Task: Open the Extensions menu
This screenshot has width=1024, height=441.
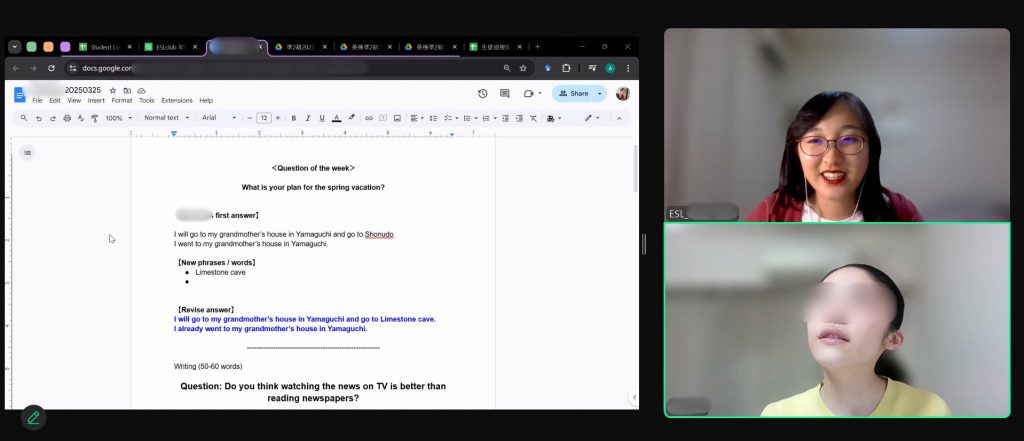Action: (177, 101)
